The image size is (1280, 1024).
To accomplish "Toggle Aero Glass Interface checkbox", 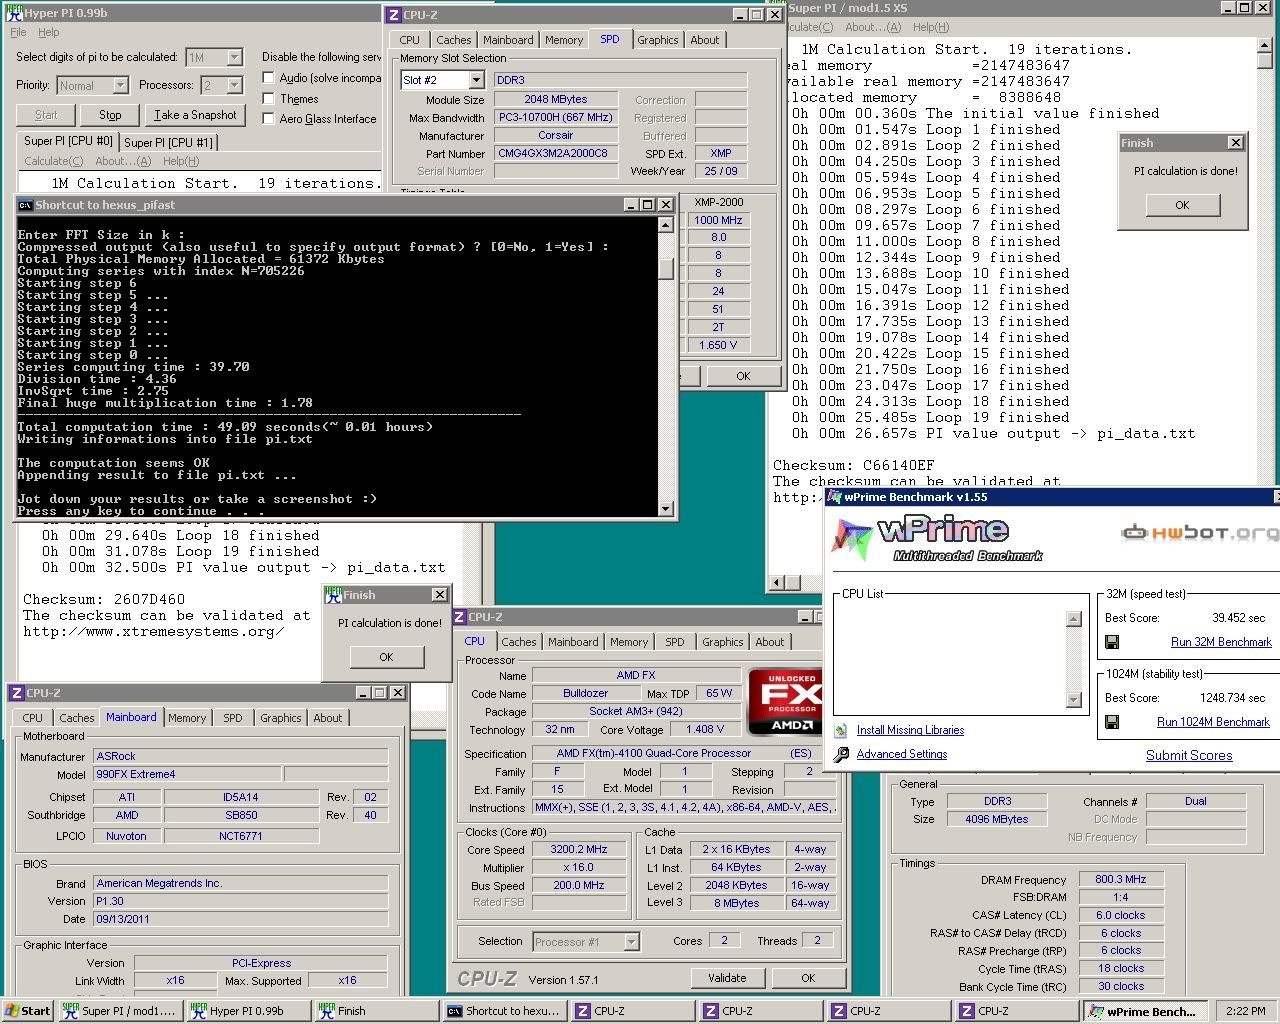I will pyautogui.click(x=268, y=118).
